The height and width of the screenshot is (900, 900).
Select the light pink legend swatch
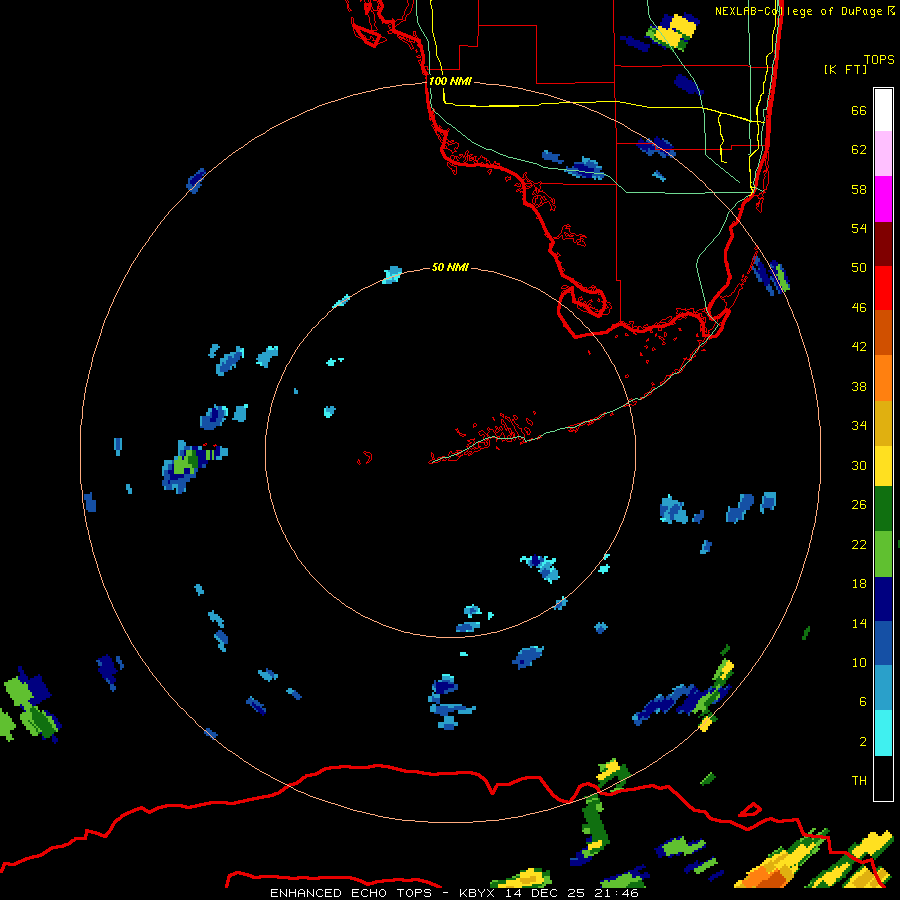click(883, 154)
